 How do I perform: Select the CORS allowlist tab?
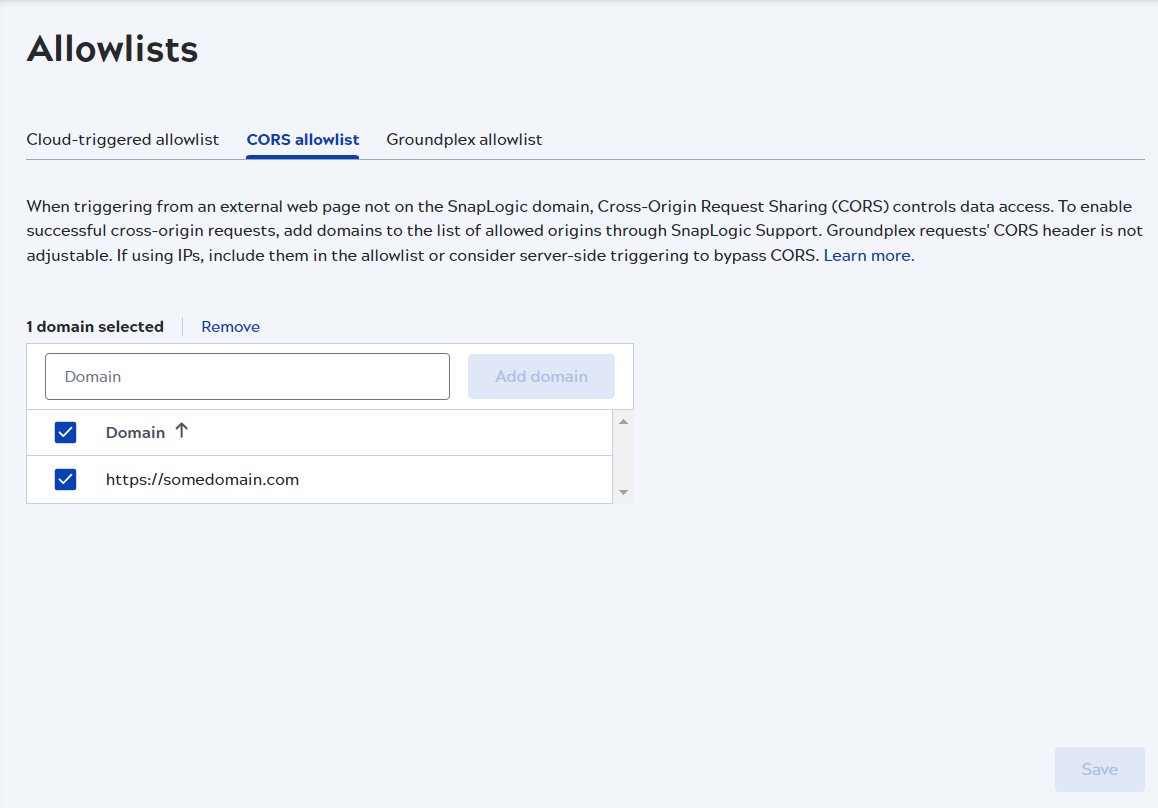pyautogui.click(x=302, y=139)
